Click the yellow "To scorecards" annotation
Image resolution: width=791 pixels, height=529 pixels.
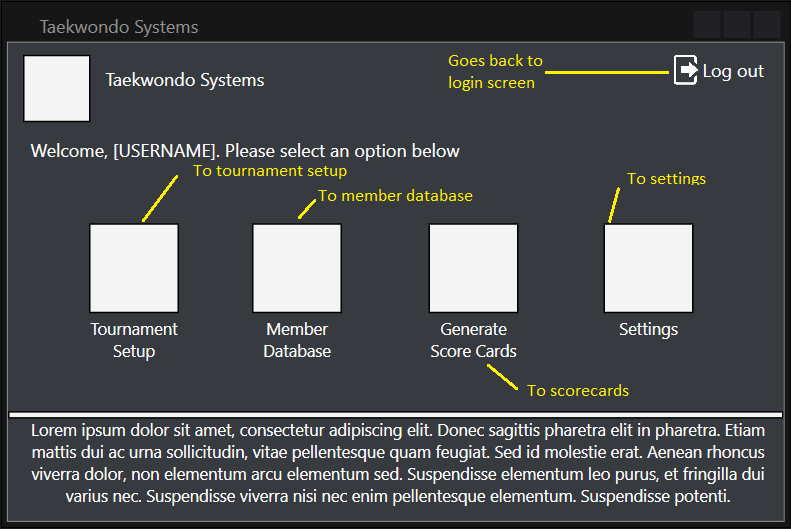coord(578,390)
